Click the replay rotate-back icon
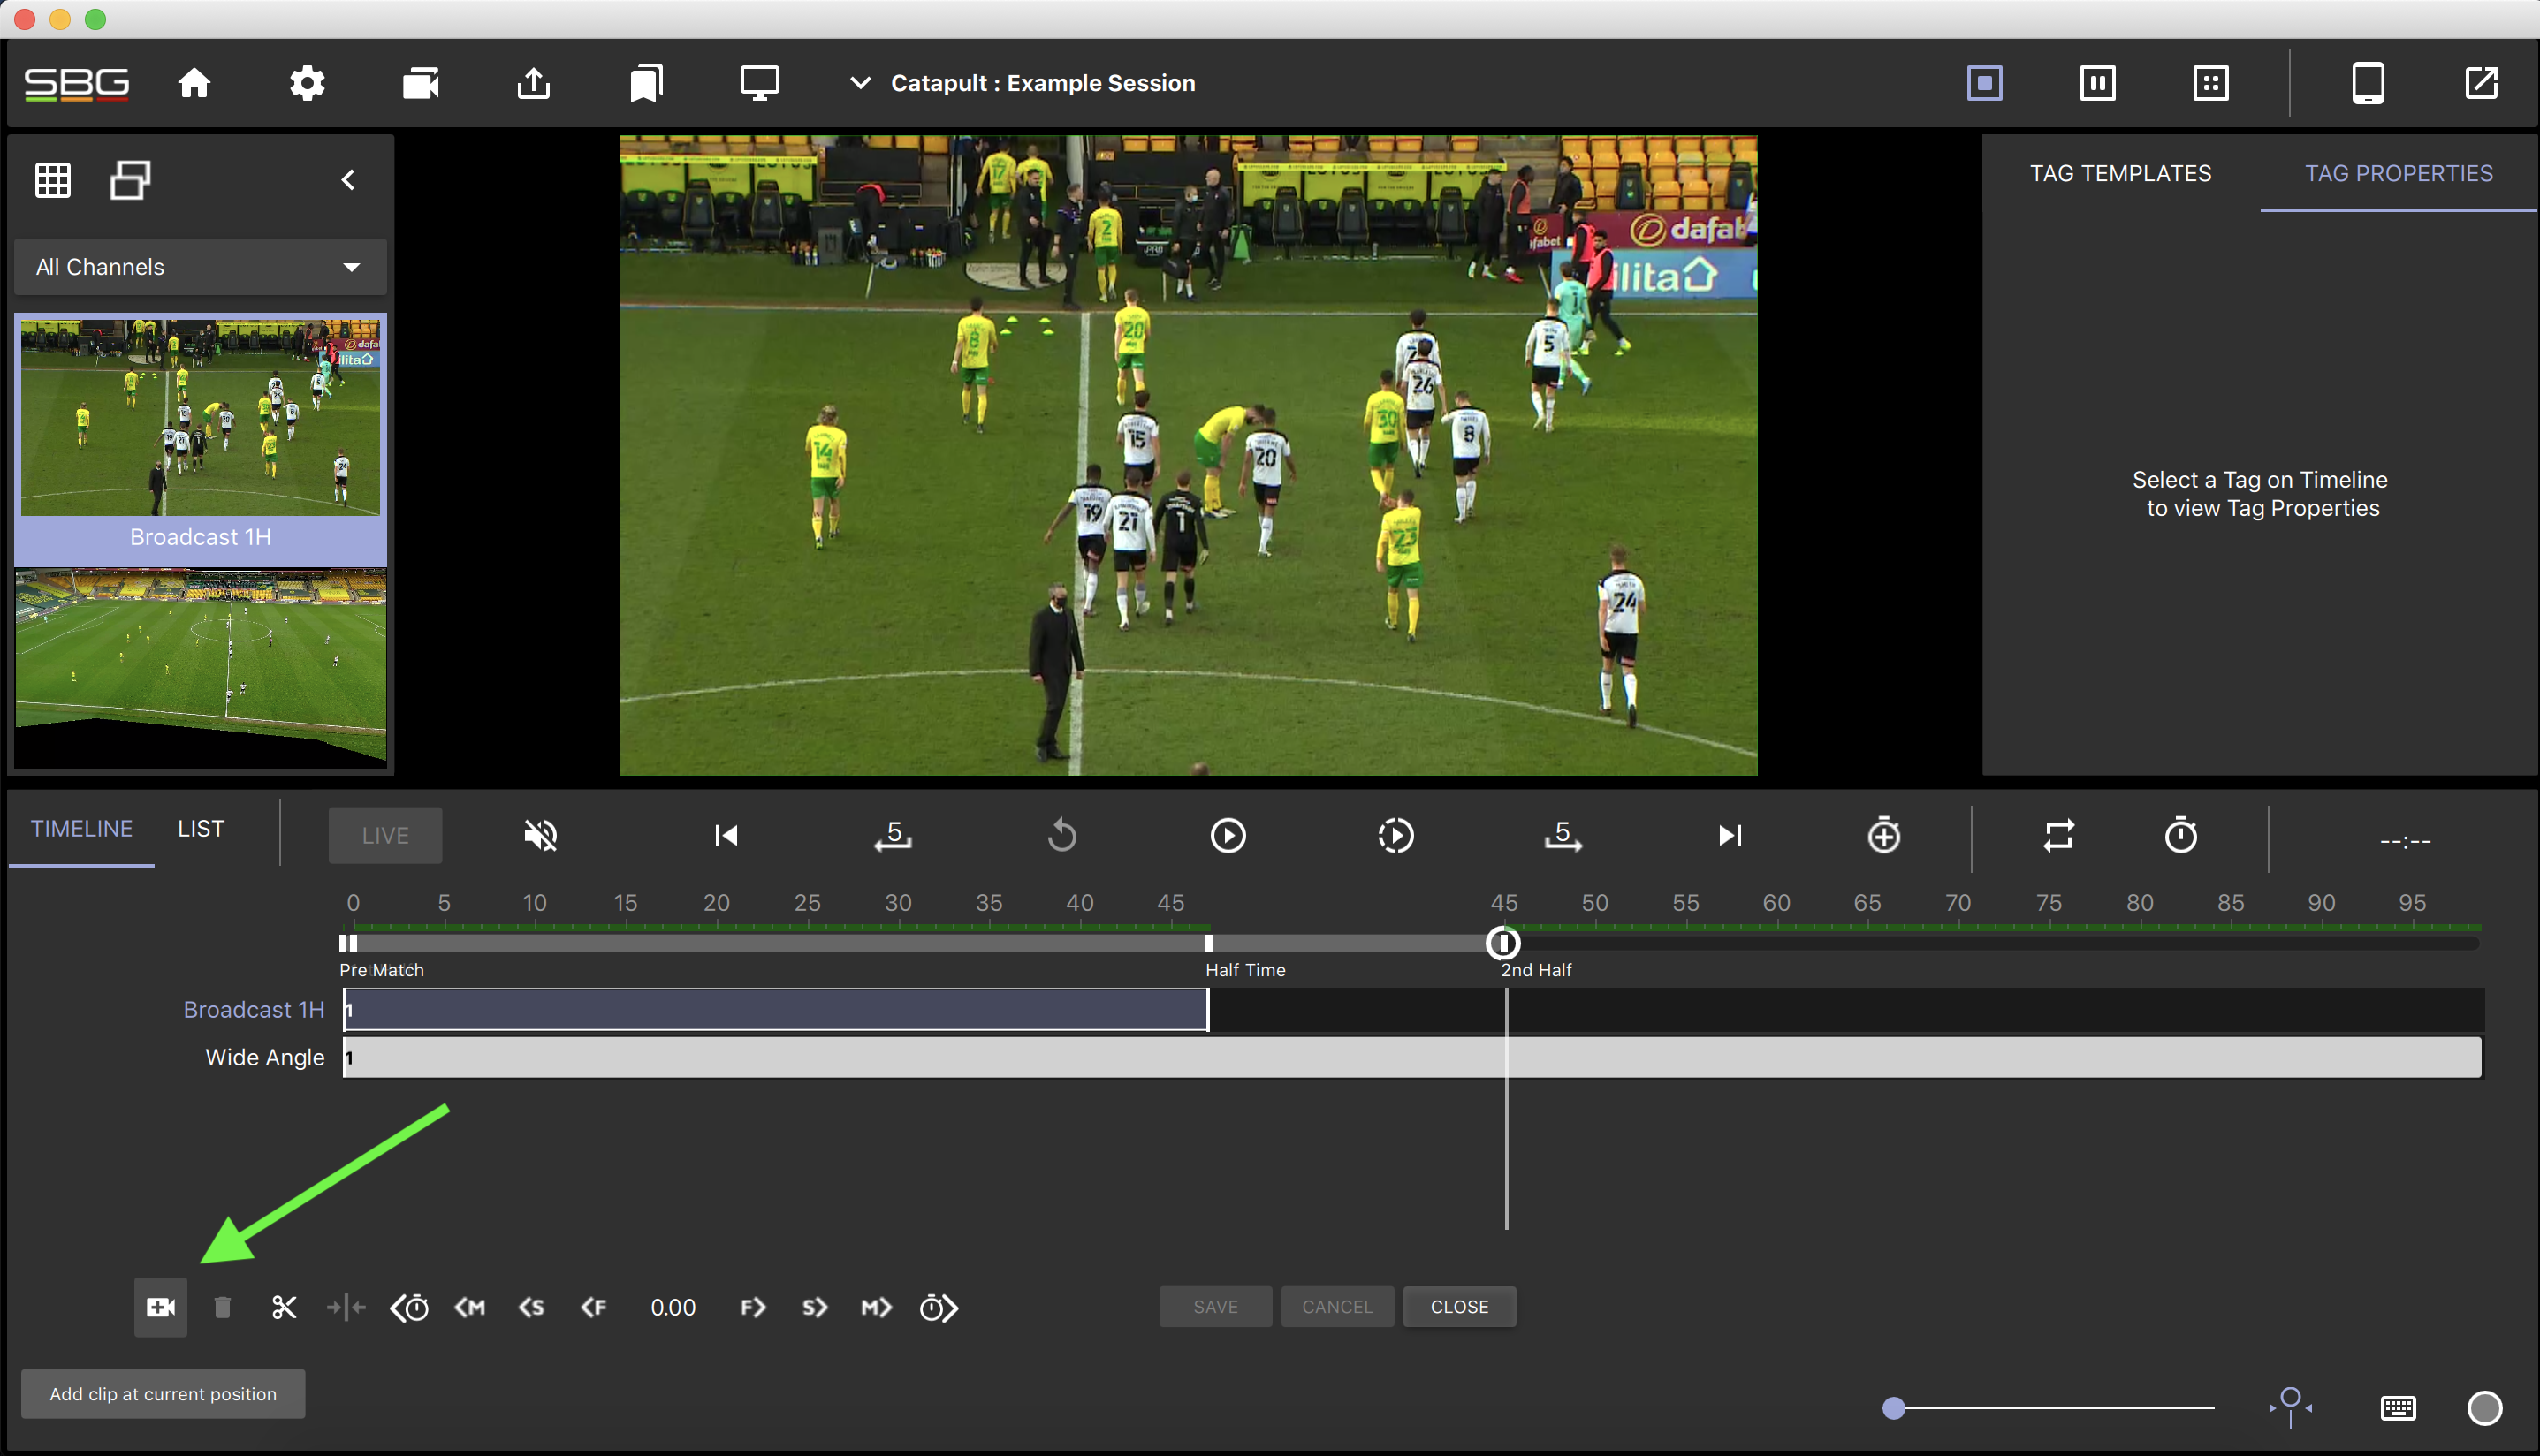 [x=1061, y=835]
